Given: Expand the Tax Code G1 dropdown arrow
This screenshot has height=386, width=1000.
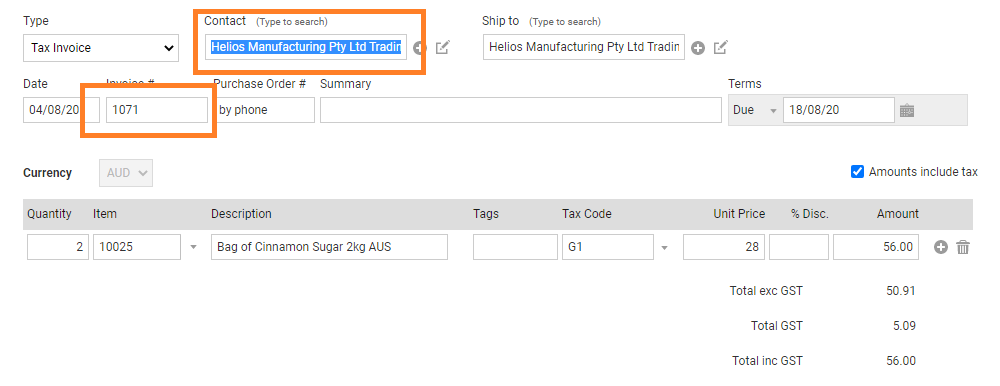Looking at the screenshot, I should (x=664, y=248).
